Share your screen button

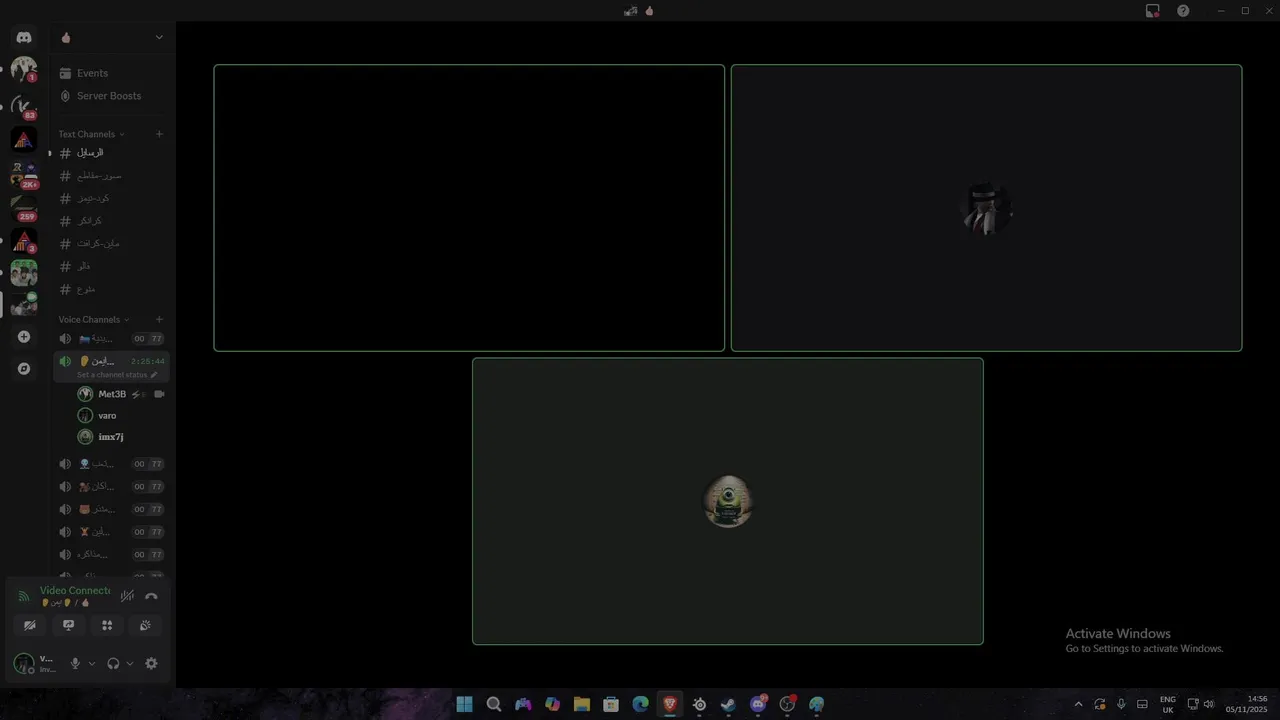(x=68, y=625)
